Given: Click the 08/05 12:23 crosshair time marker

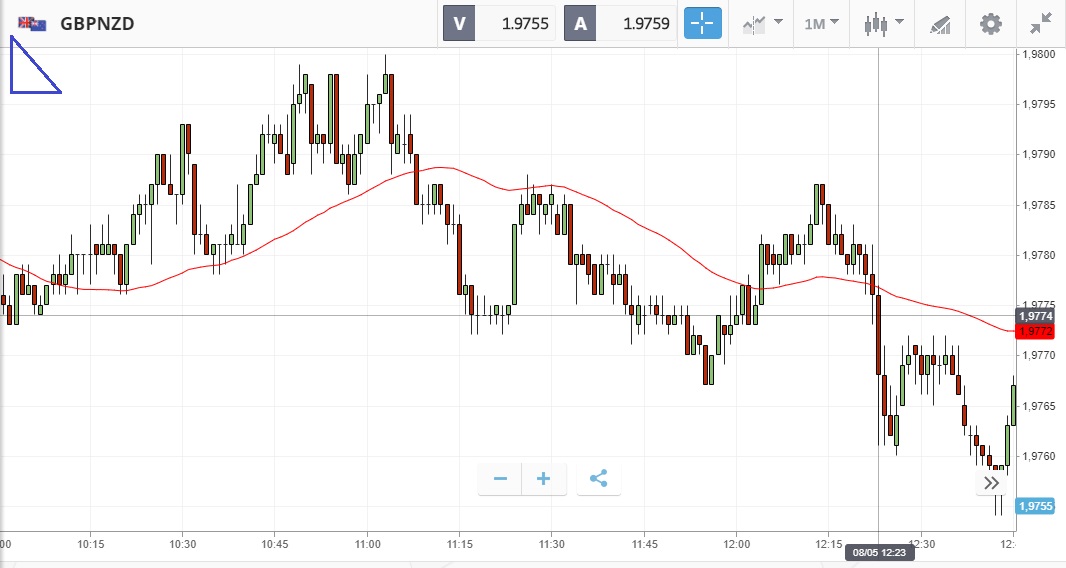Looking at the screenshot, I should click(x=879, y=551).
